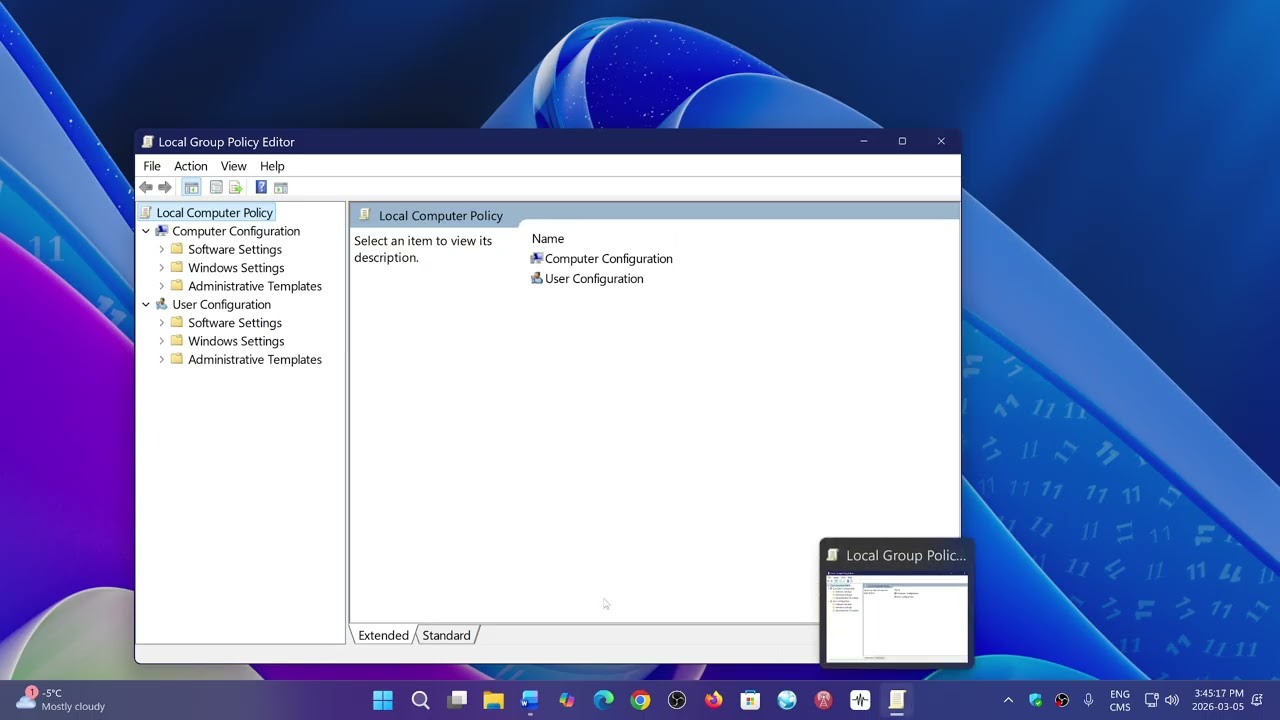Viewport: 1280px width, 720px height.
Task: Expand Windows Settings under Computer Configuration
Action: [x=162, y=268]
